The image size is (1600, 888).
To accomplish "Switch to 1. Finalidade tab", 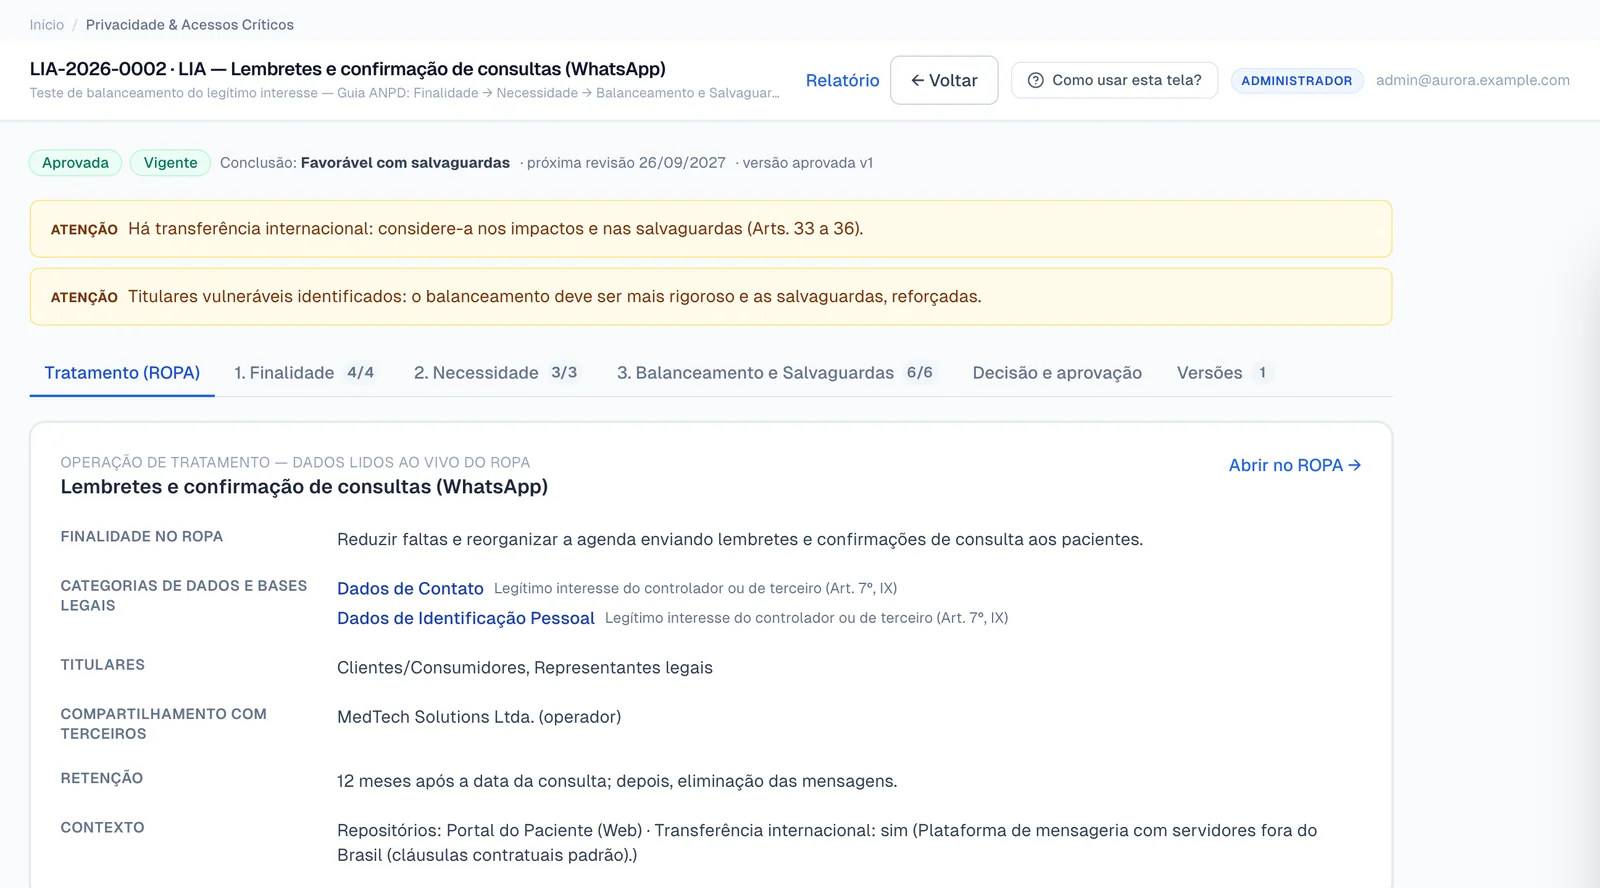I will click(x=304, y=373).
